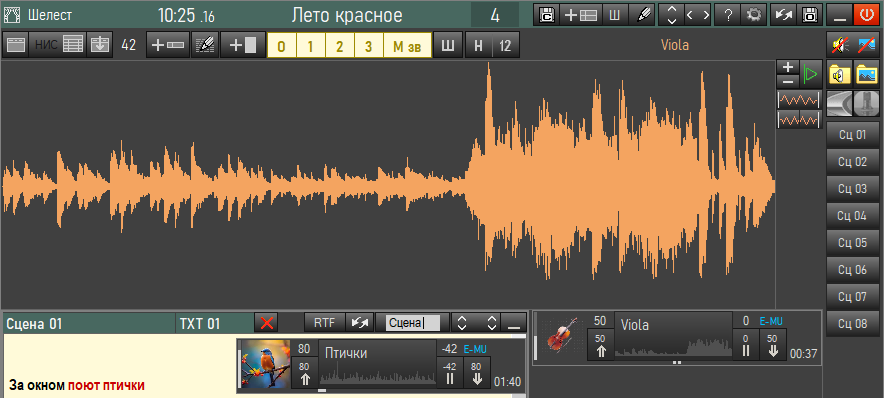Go to scene Сц 04
The image size is (884, 398).
click(852, 216)
